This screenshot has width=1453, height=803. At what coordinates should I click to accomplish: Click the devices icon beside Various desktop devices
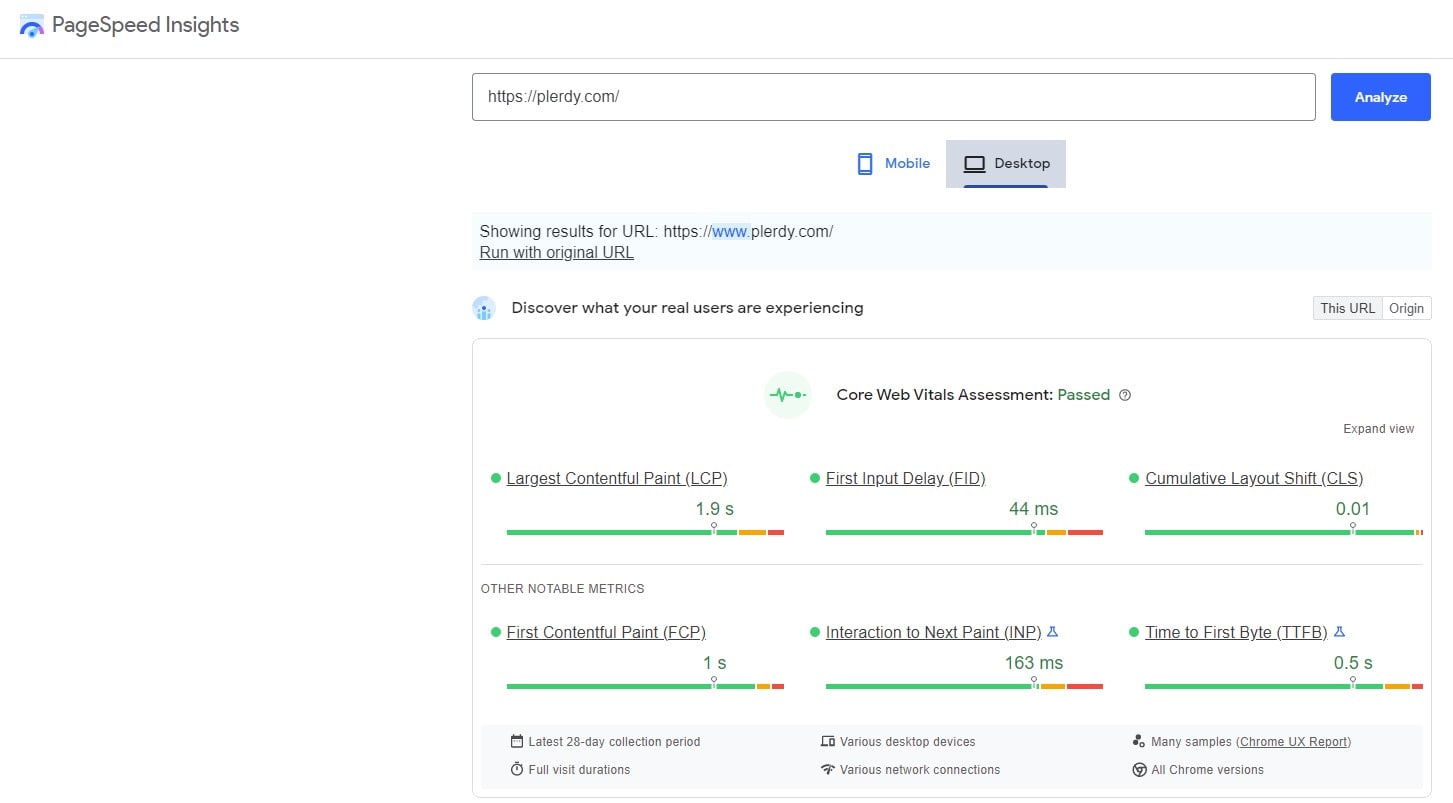[828, 741]
